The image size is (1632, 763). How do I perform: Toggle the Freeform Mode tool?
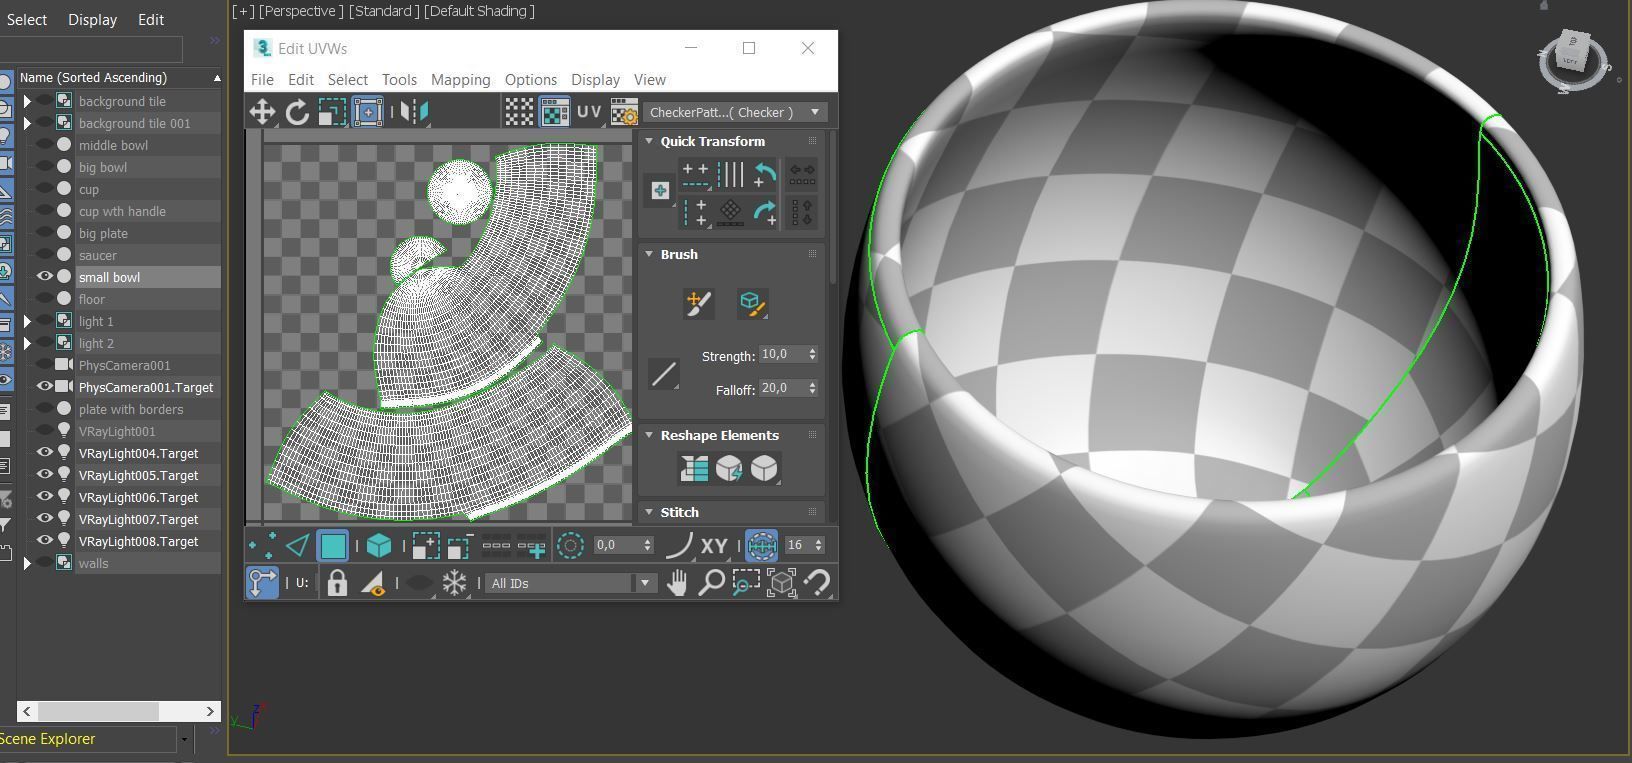[368, 112]
